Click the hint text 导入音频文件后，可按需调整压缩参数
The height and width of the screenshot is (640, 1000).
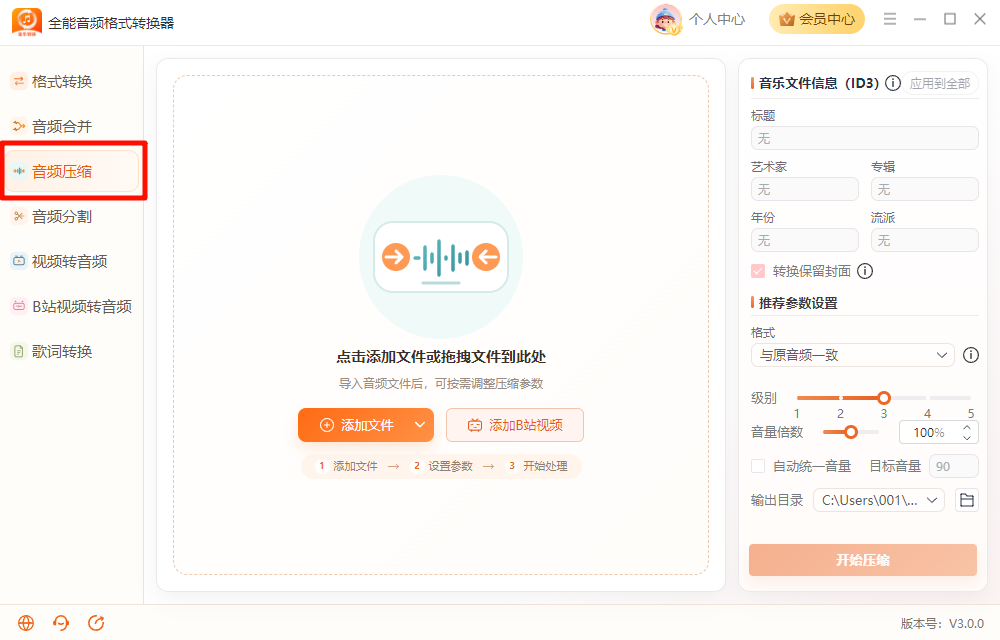click(x=441, y=384)
